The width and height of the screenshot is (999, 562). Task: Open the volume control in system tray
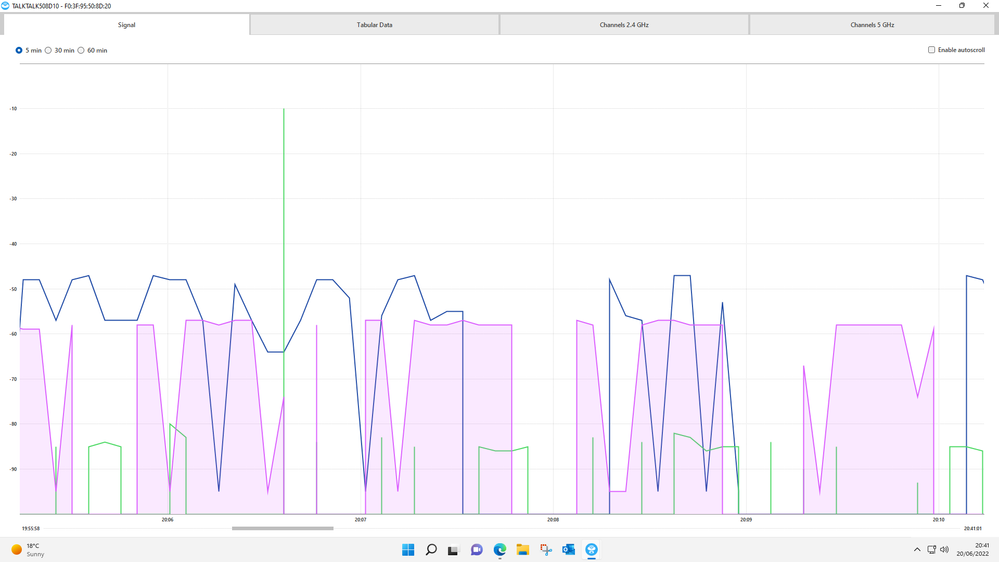click(944, 549)
